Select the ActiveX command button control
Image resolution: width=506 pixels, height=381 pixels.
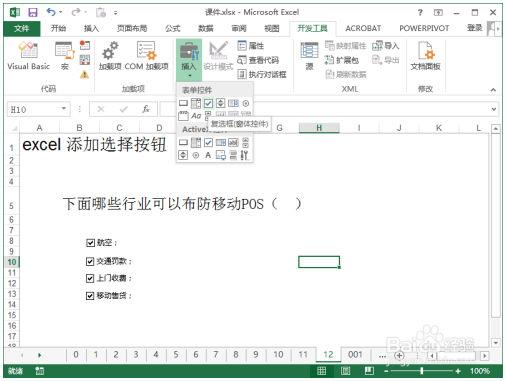click(x=183, y=143)
